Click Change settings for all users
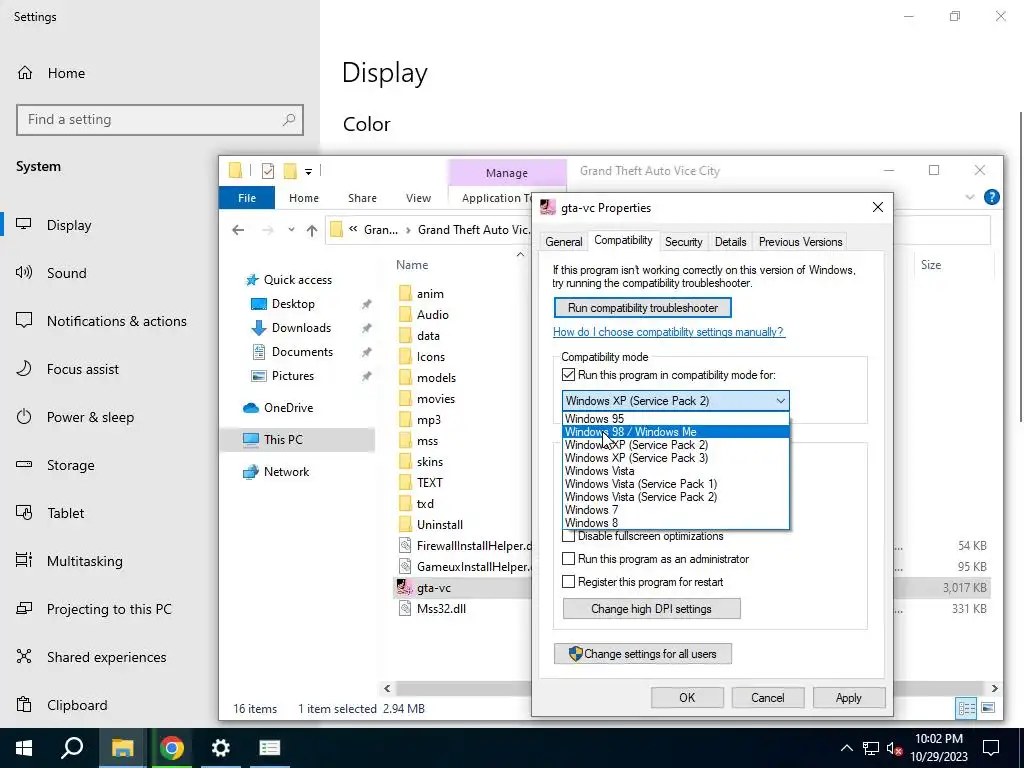 point(643,654)
